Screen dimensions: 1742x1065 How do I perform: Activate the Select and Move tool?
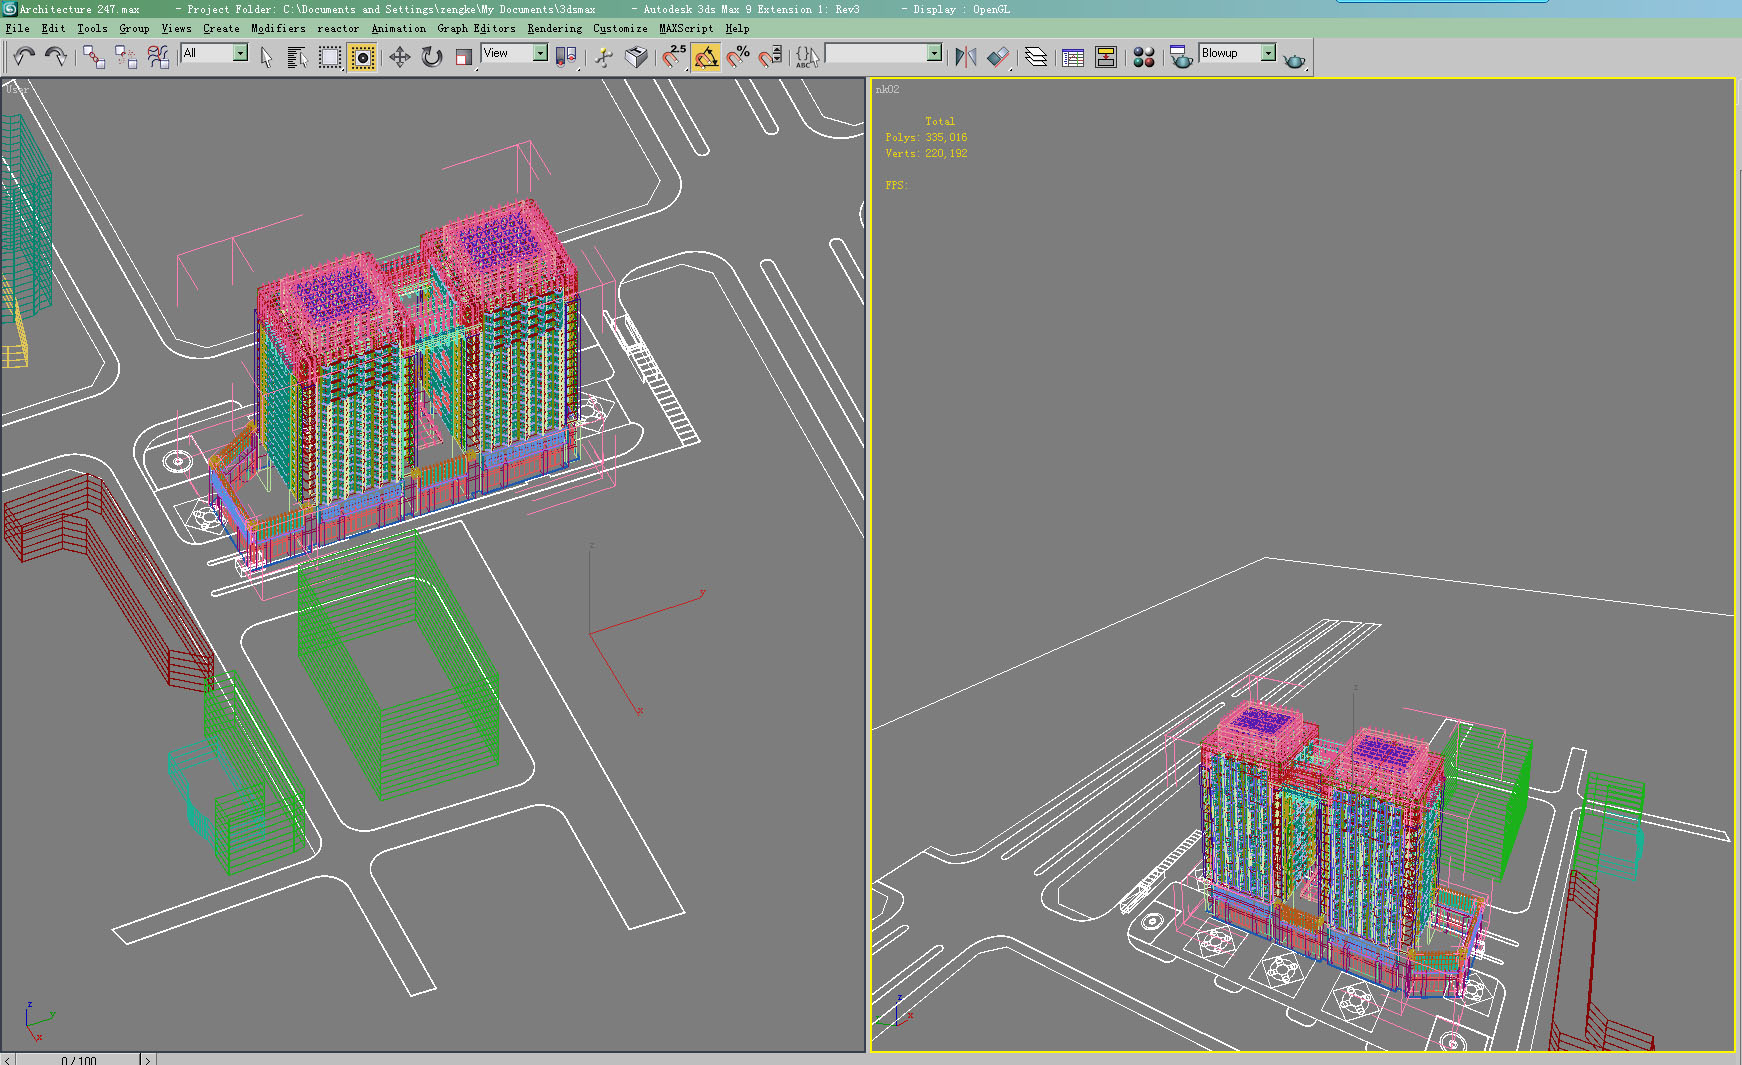pyautogui.click(x=400, y=57)
